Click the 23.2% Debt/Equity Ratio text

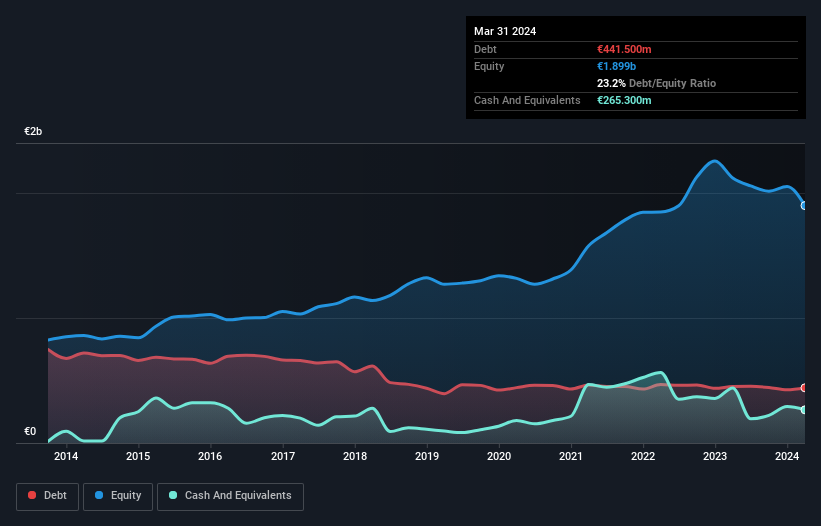tap(656, 83)
